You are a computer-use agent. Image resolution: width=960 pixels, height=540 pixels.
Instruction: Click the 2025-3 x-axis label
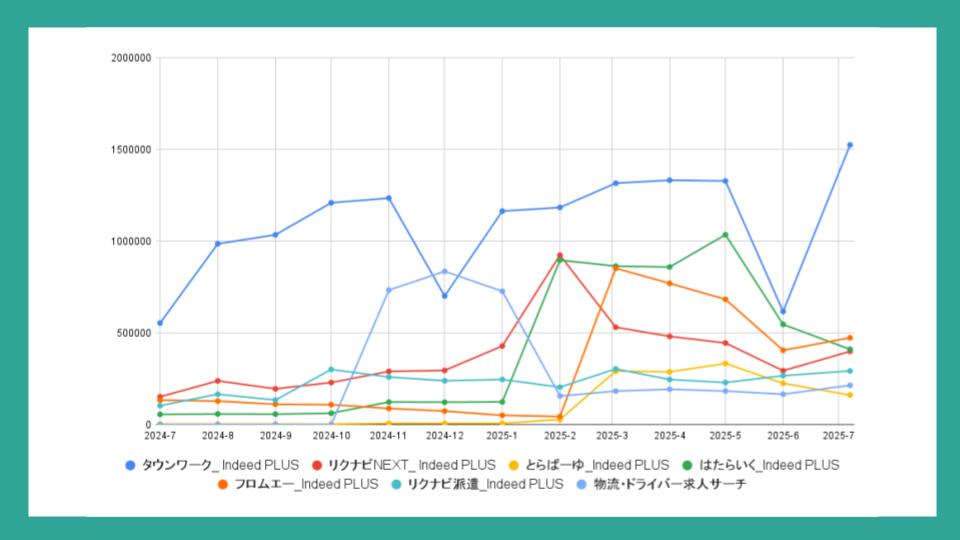612,436
